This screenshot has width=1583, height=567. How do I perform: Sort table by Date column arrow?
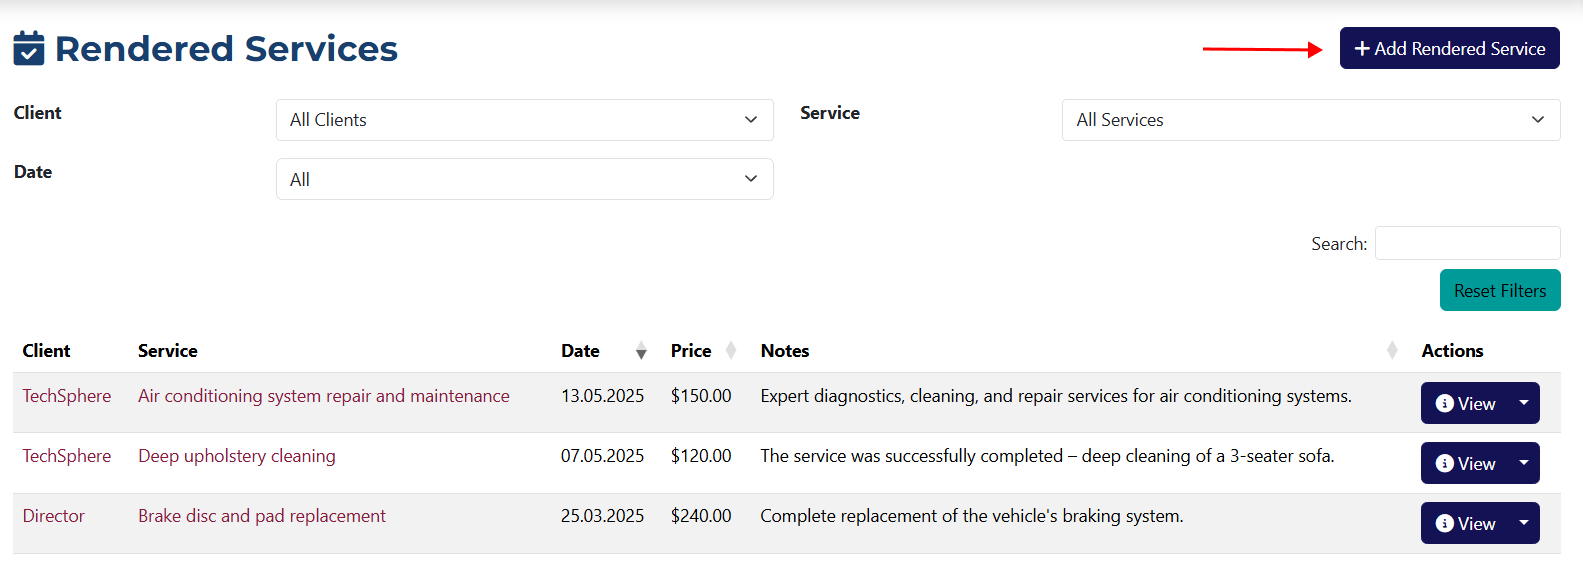[641, 351]
